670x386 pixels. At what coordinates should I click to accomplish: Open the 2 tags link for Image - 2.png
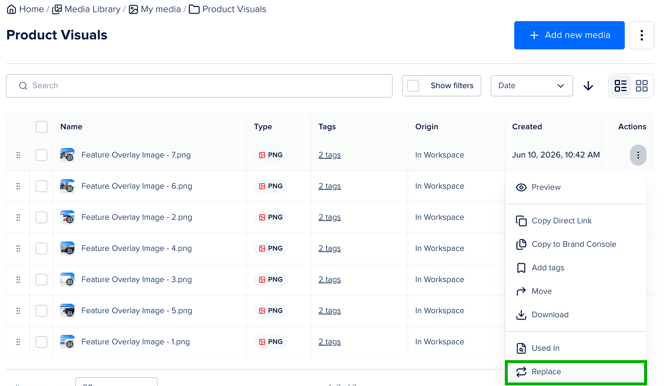point(329,218)
